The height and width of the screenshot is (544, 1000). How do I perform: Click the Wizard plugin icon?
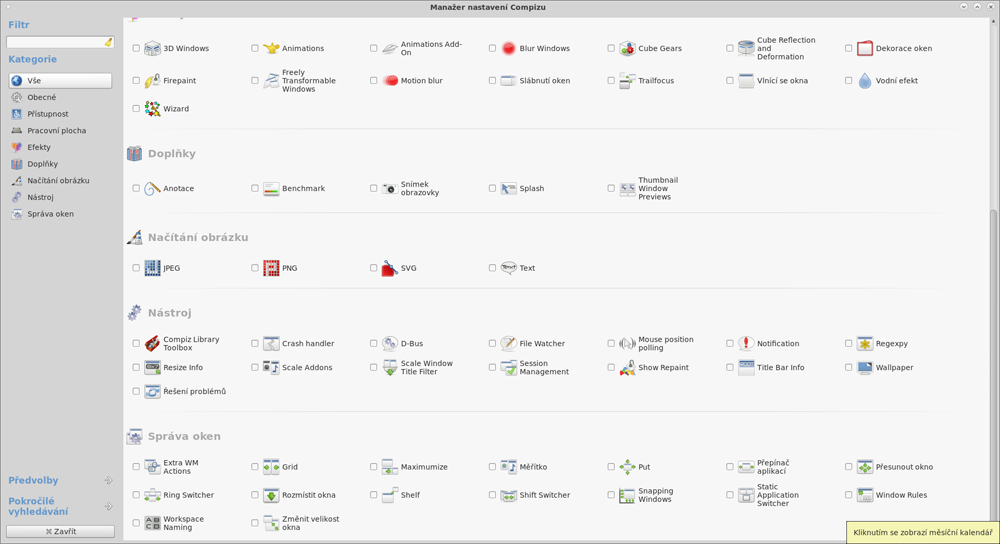(x=152, y=109)
